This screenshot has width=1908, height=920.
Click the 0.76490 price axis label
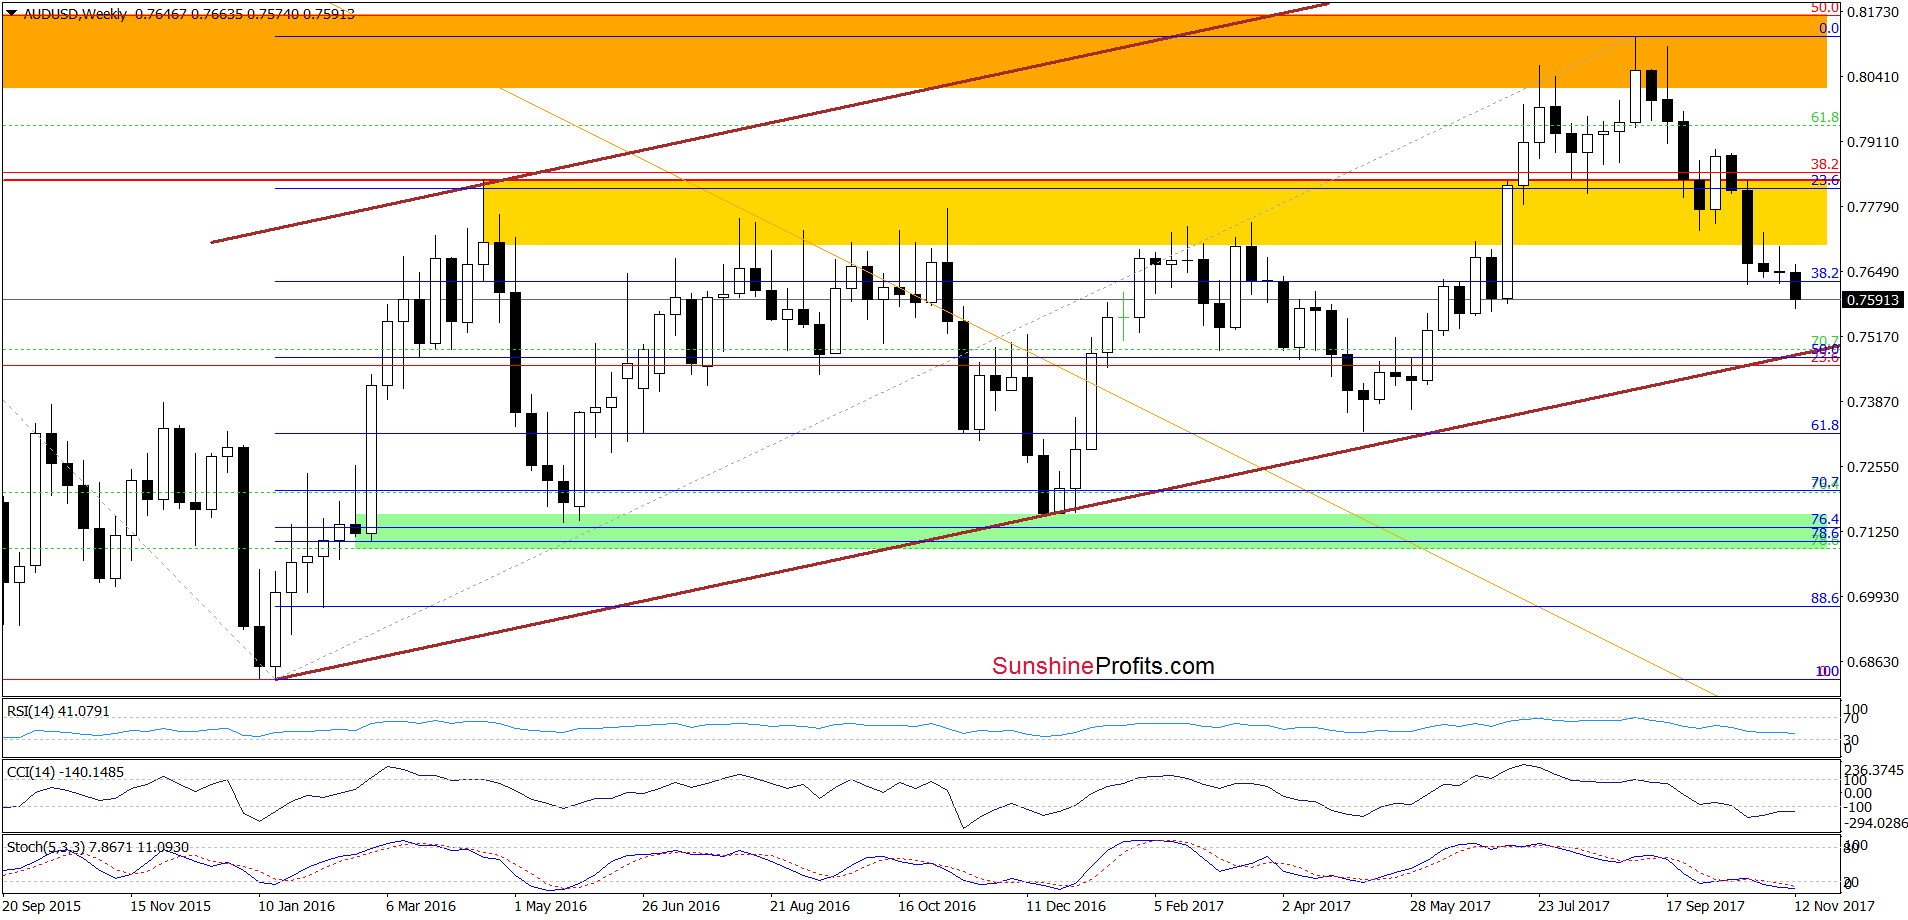tap(1873, 272)
